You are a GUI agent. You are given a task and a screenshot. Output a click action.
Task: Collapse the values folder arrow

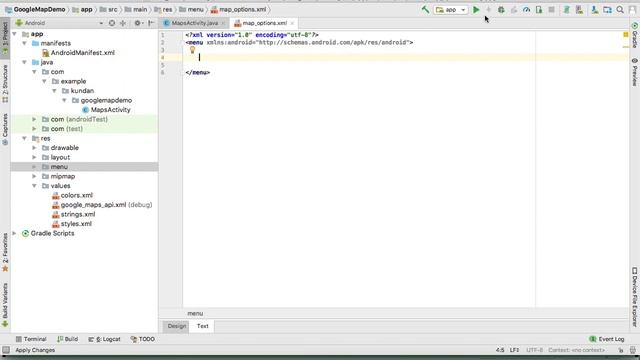point(34,186)
